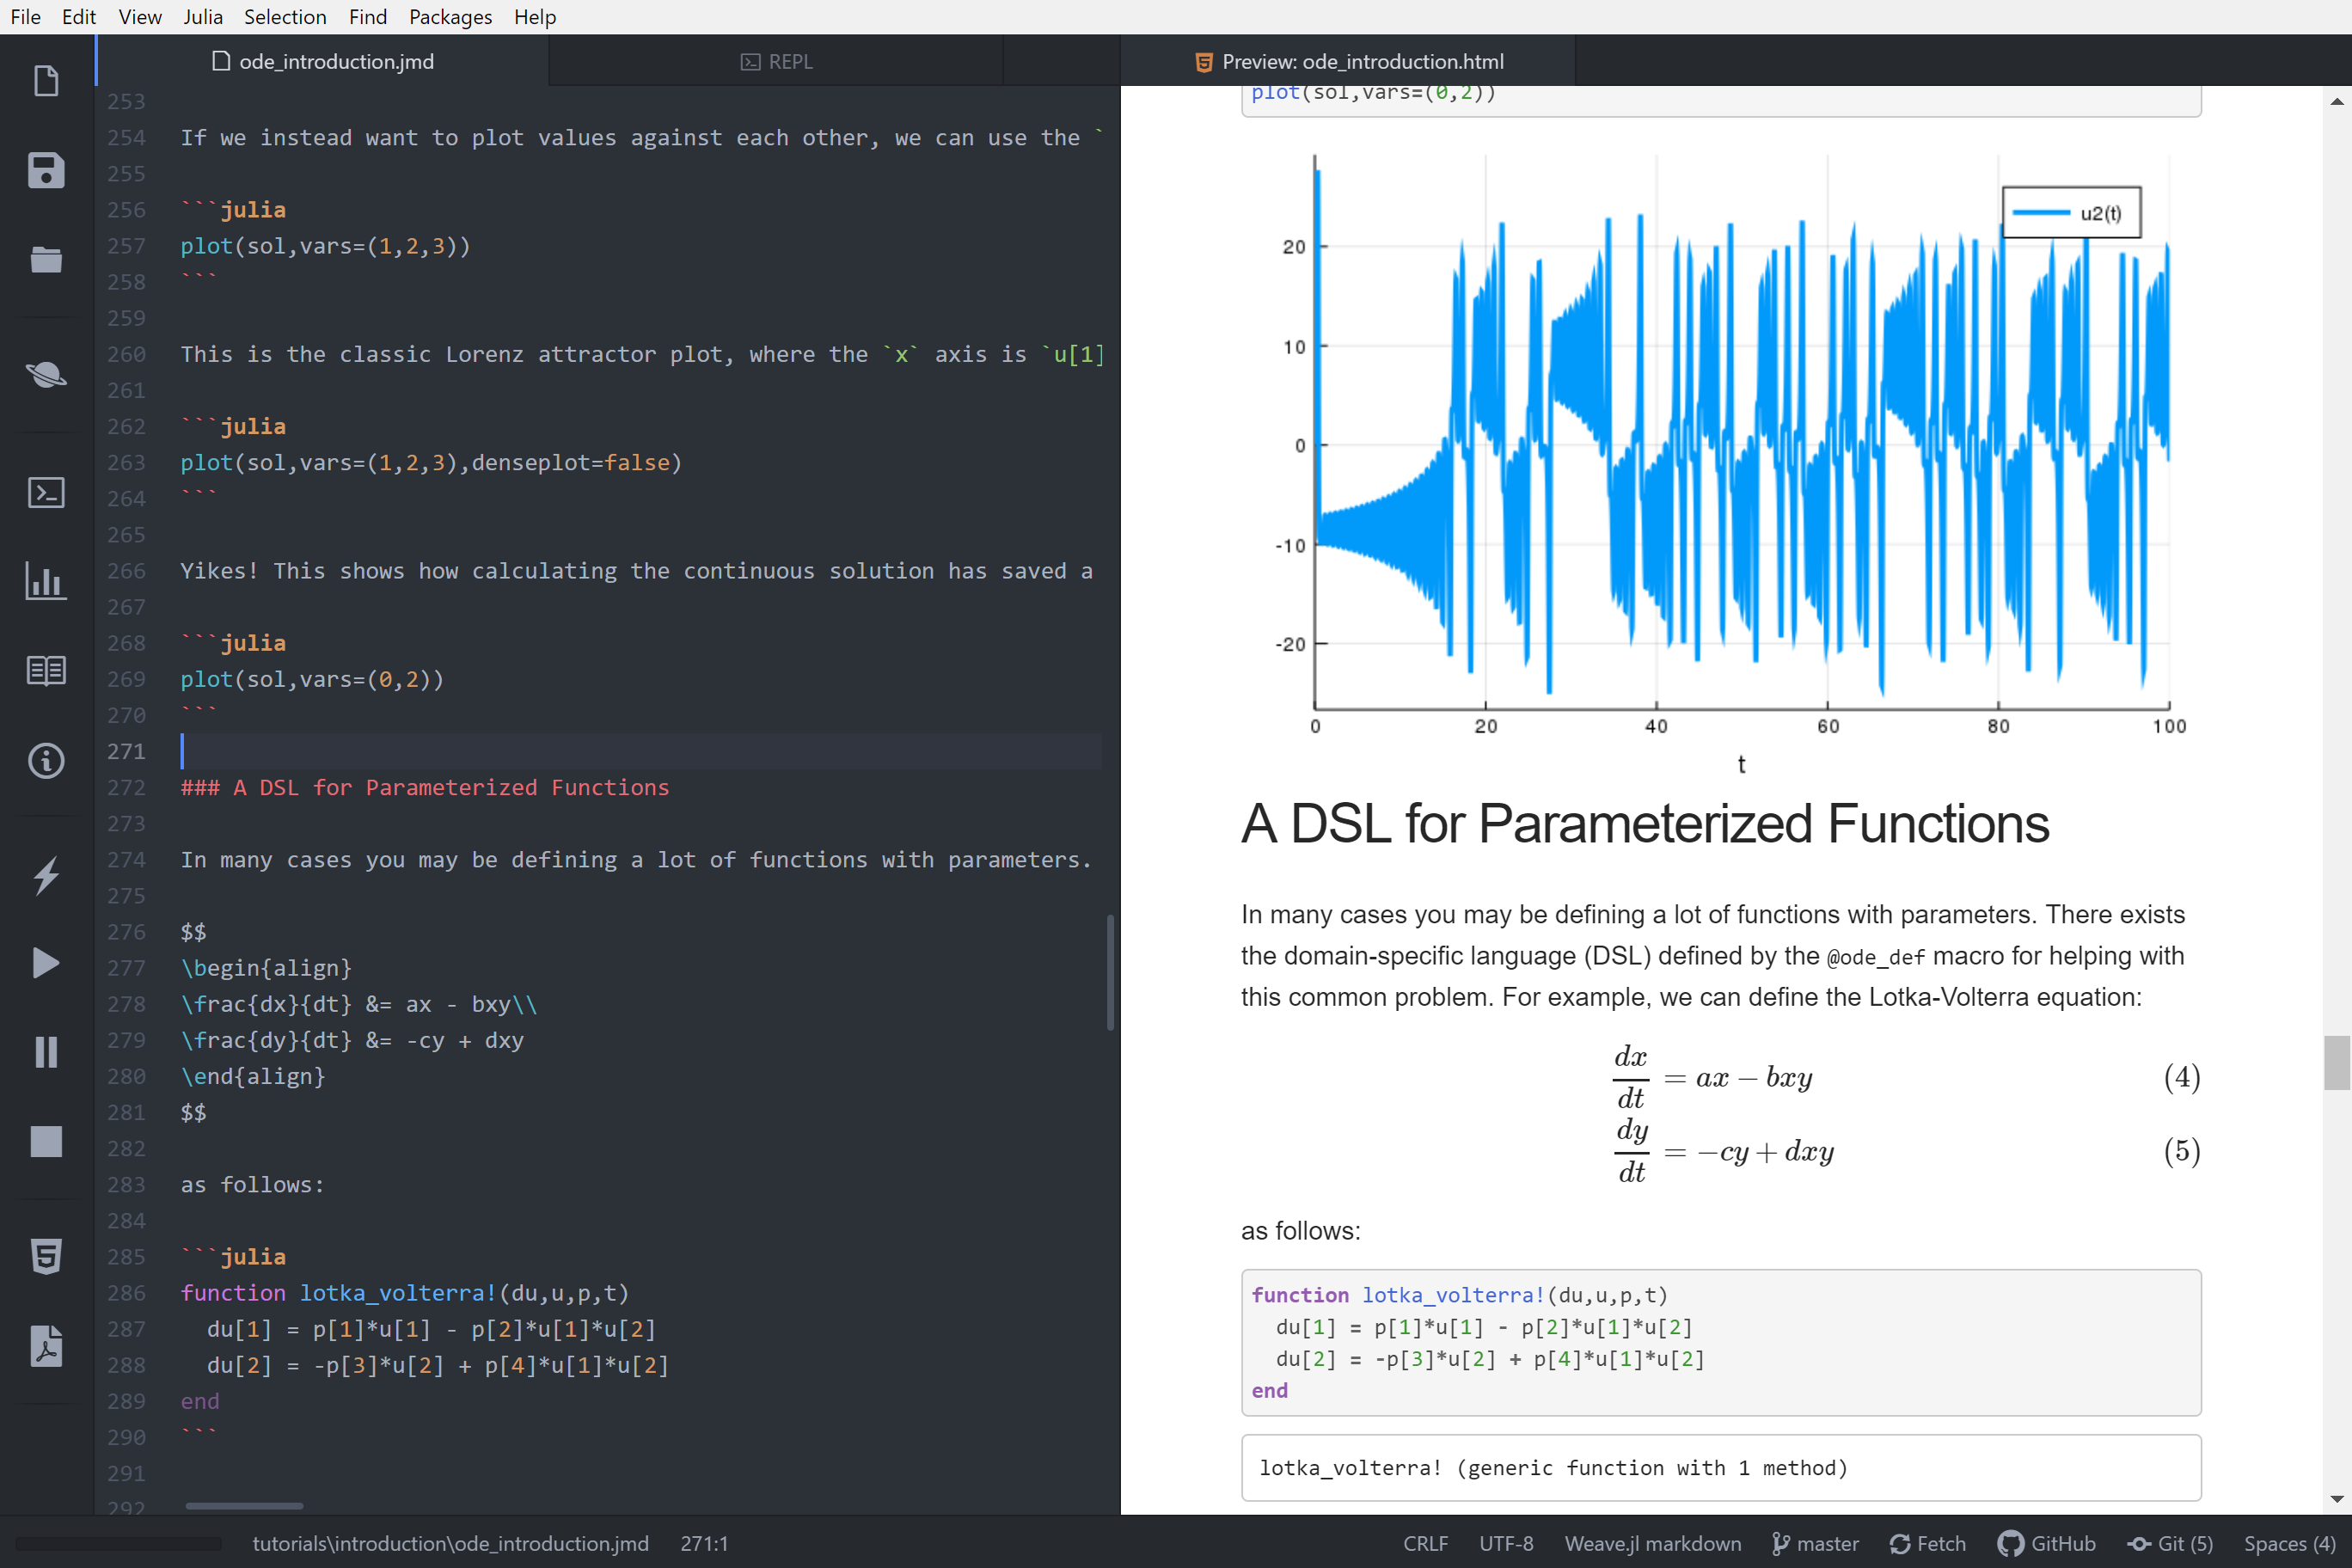
Task: Open the Find menu
Action: coord(368,17)
